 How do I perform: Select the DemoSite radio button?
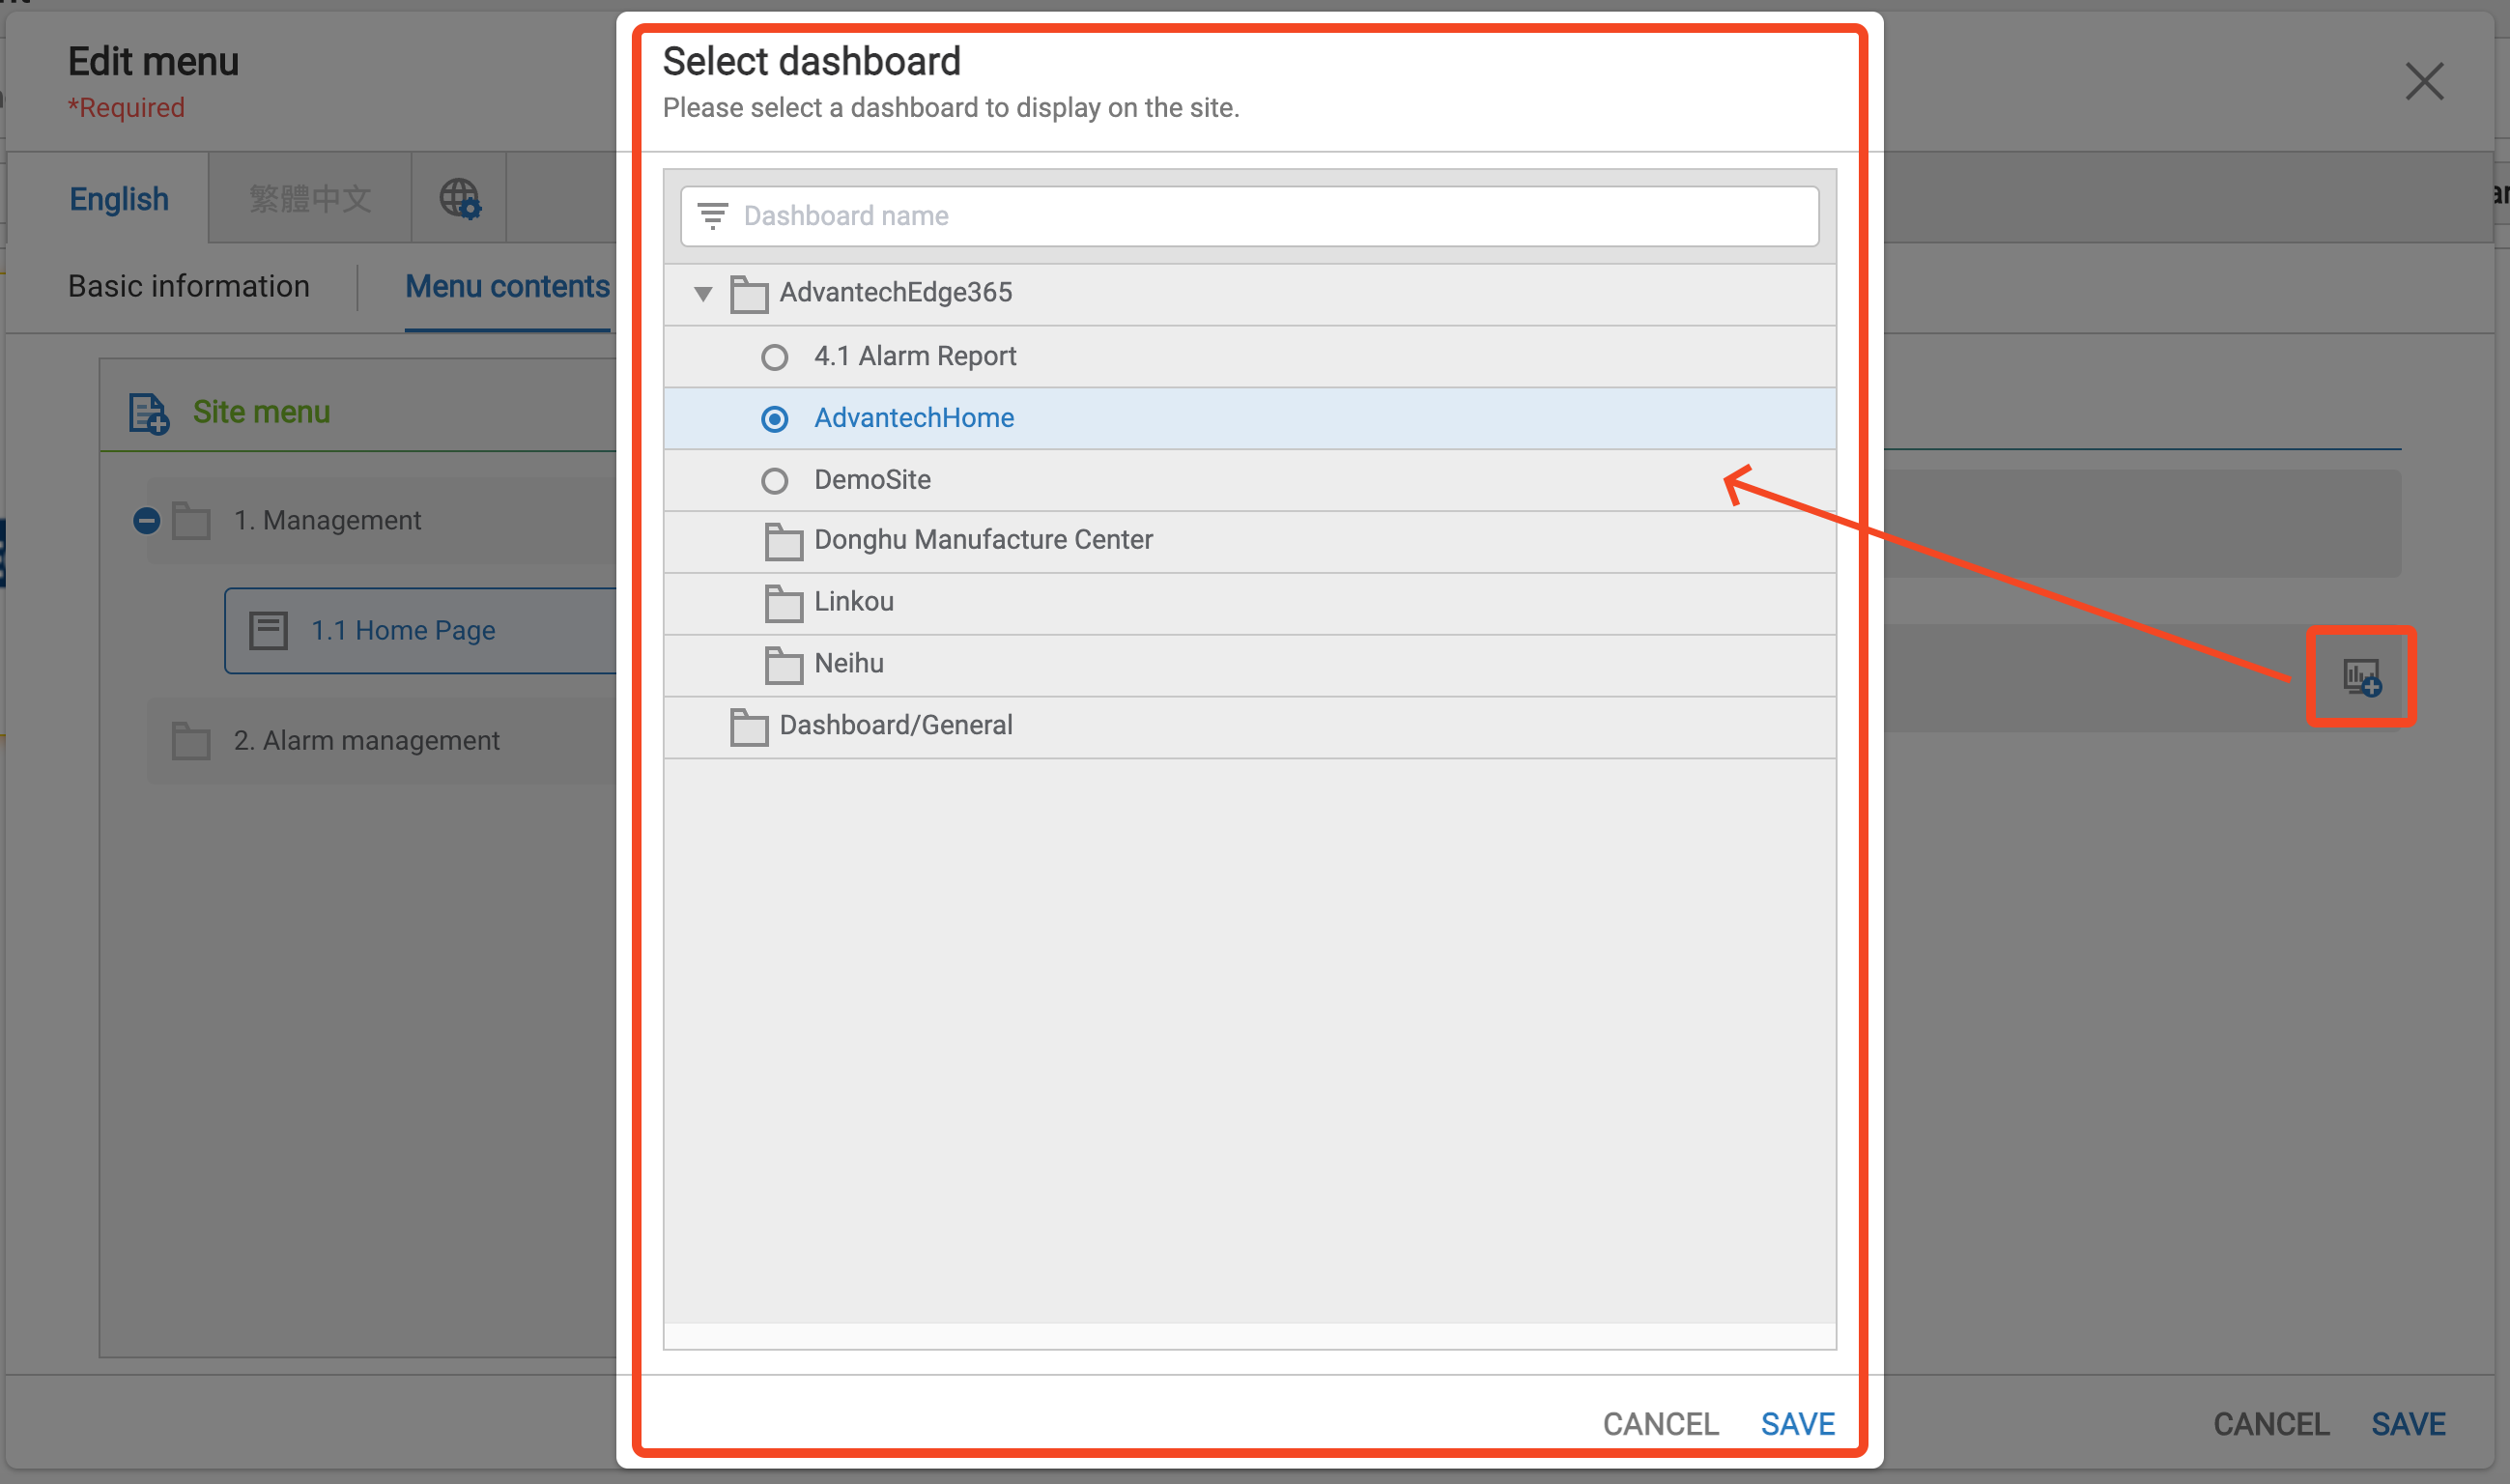(x=774, y=481)
